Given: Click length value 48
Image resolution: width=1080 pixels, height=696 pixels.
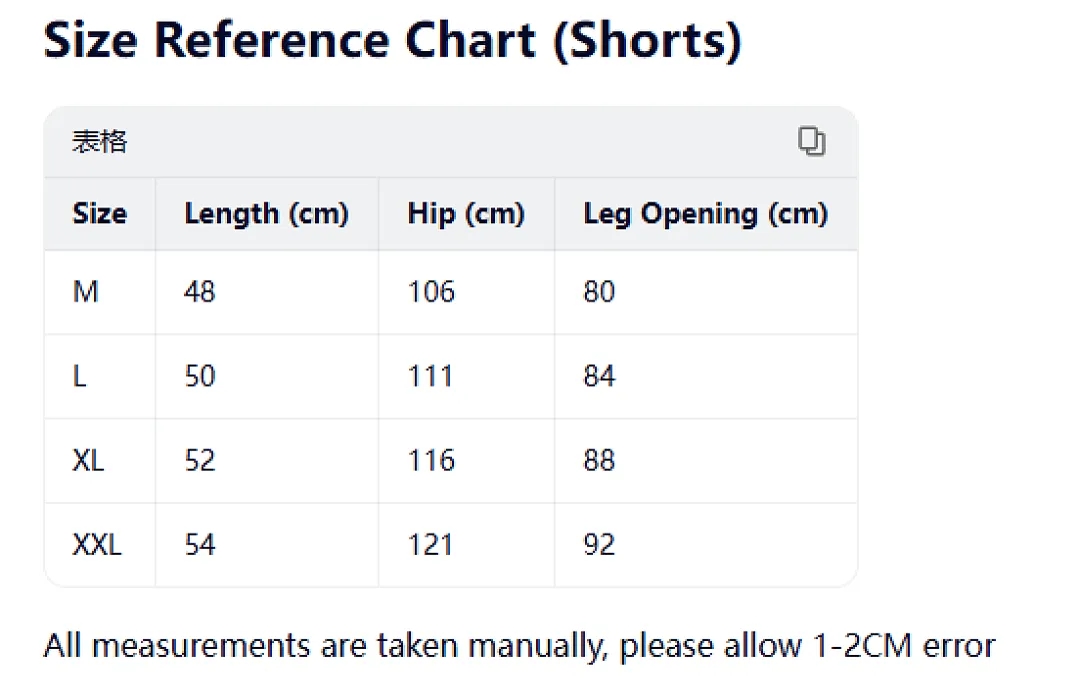Looking at the screenshot, I should click(x=200, y=291).
